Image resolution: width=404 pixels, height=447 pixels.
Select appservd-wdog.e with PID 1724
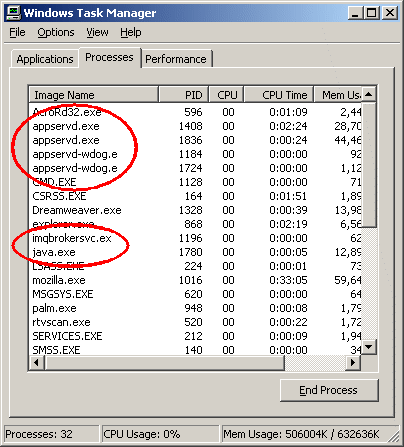point(195,168)
